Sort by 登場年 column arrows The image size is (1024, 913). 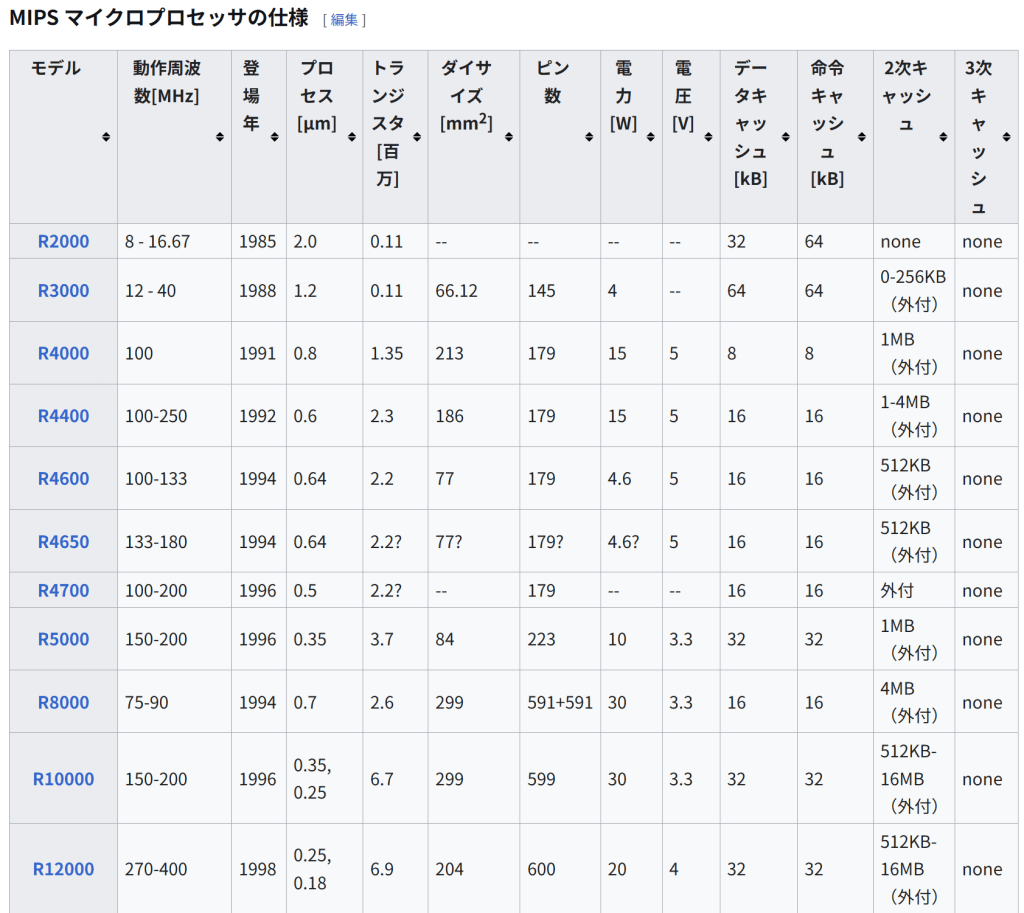274,137
